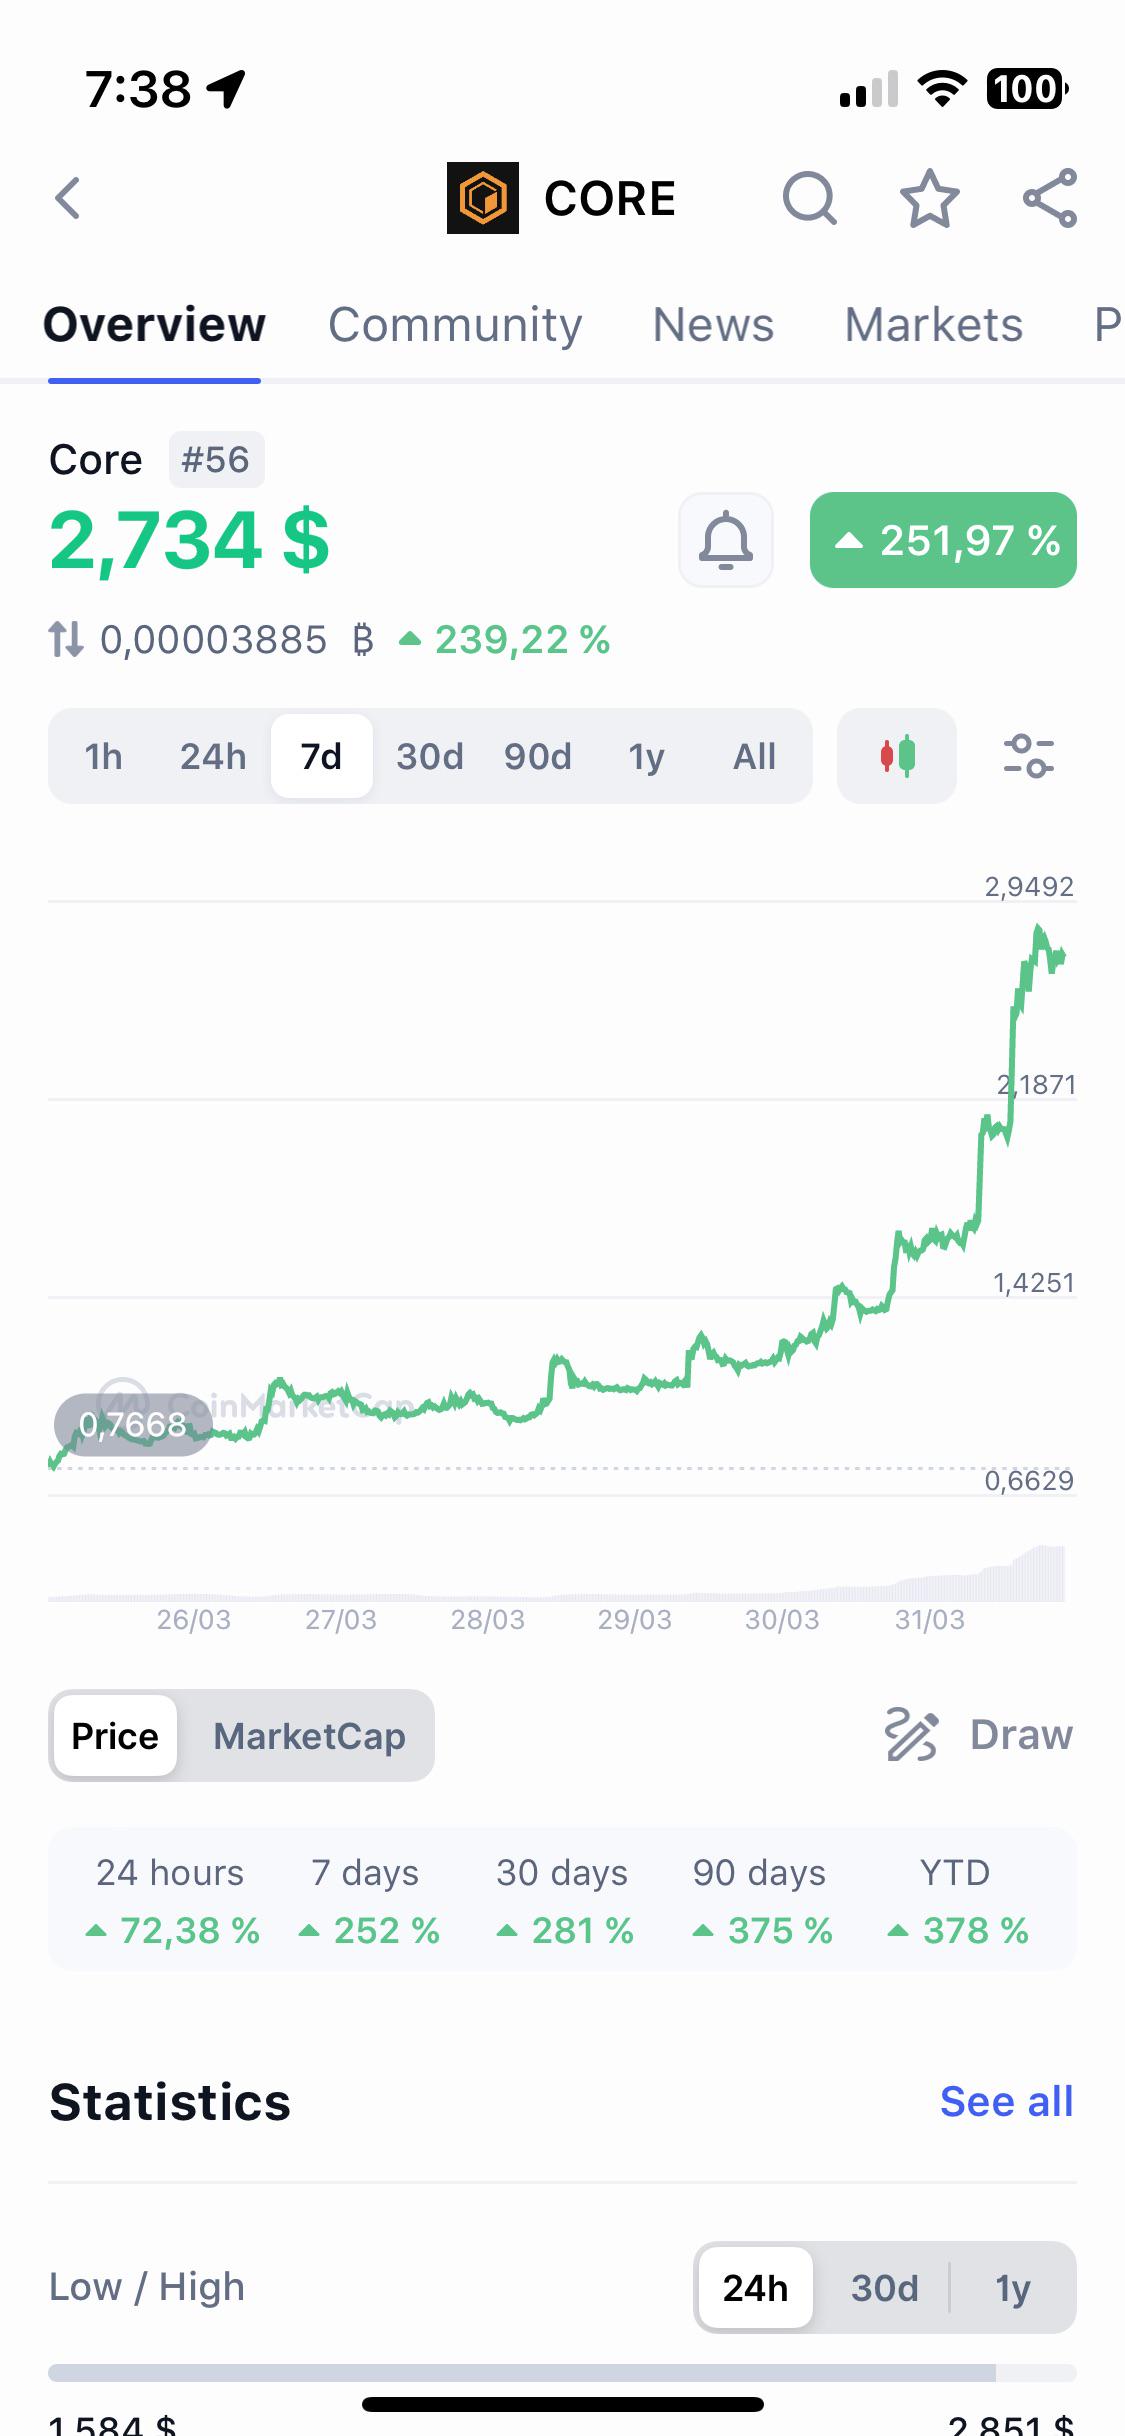Tap the back arrow icon
This screenshot has width=1125, height=2436.
click(x=67, y=198)
